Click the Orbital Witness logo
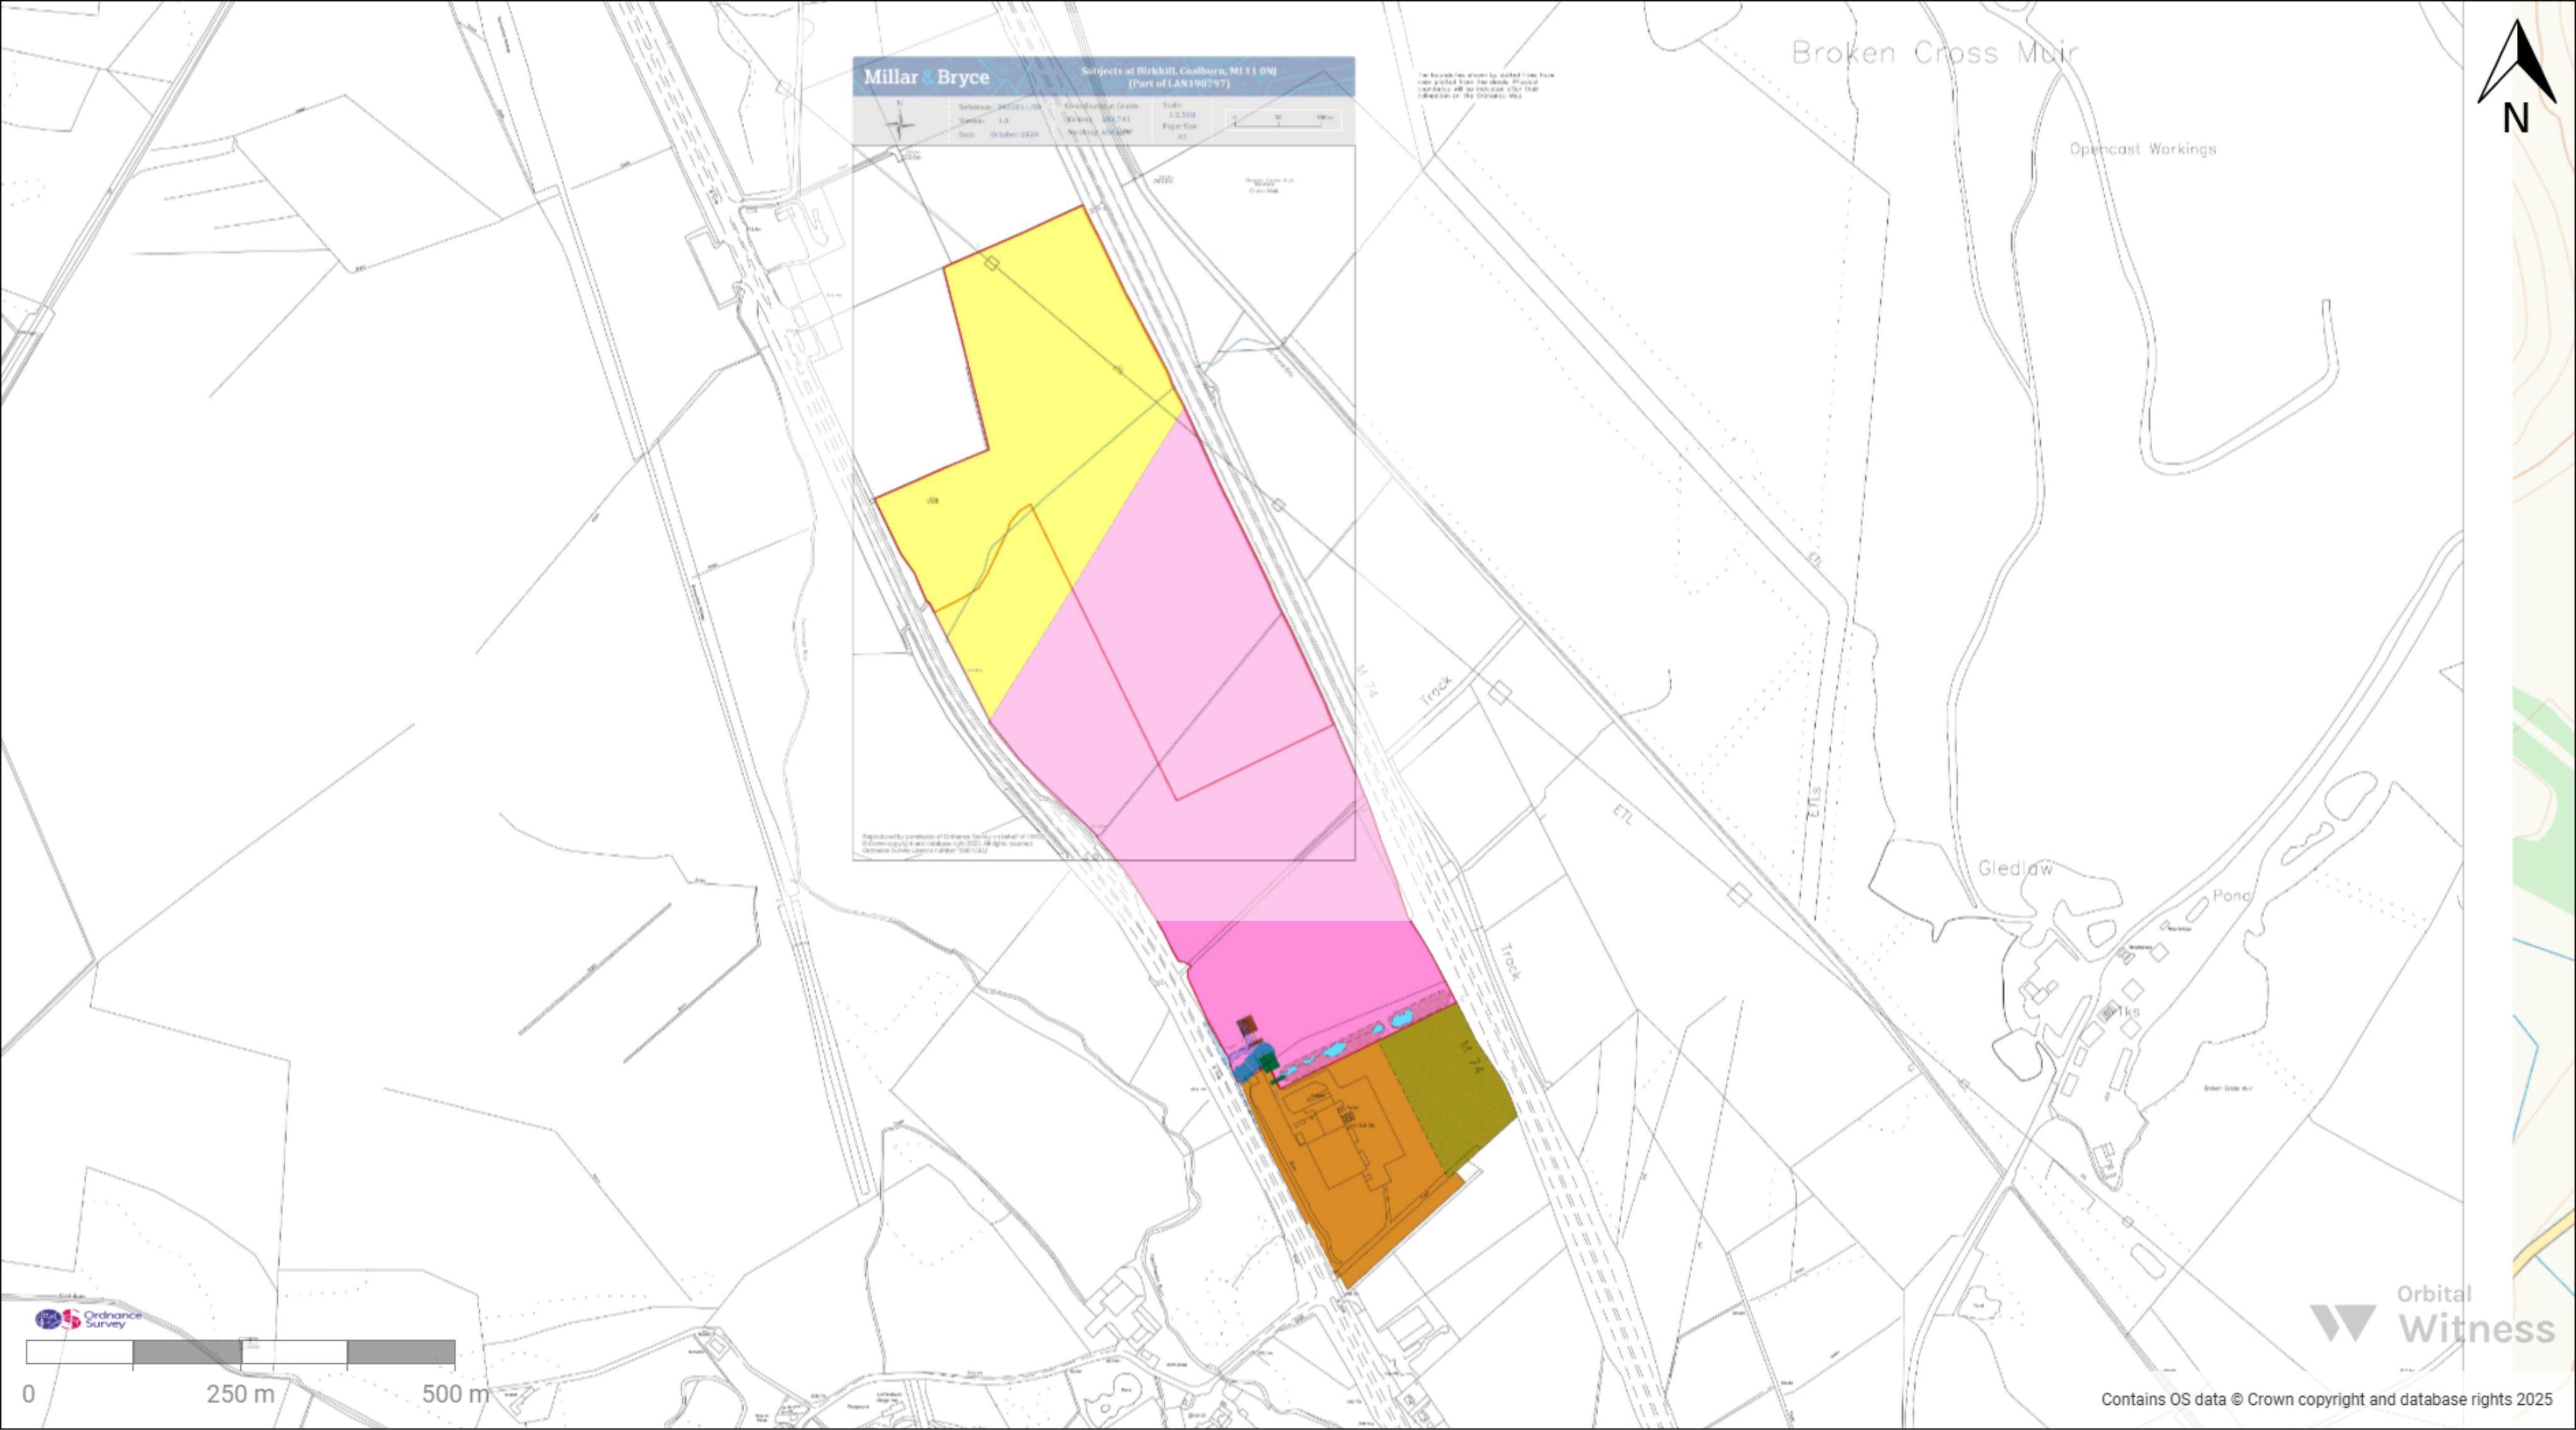 pyautogui.click(x=2432, y=1315)
